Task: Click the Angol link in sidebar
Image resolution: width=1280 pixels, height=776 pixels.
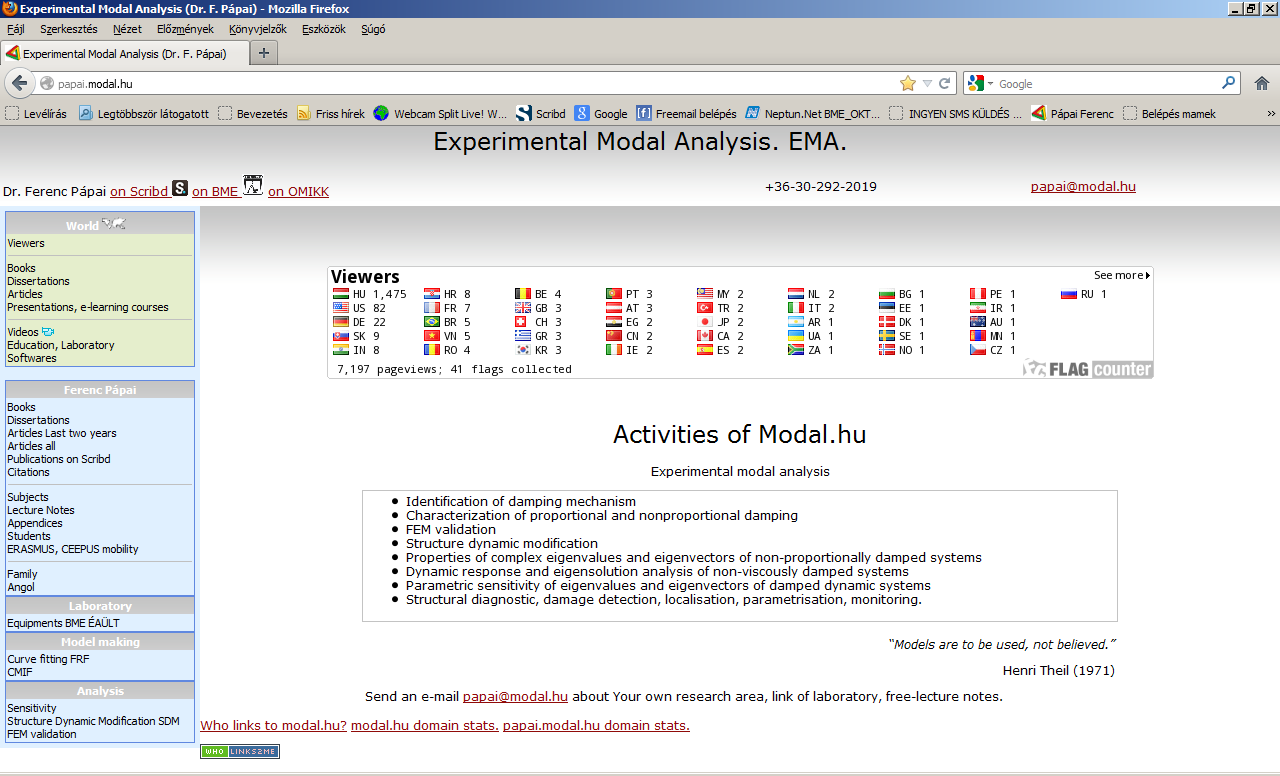Action: [x=21, y=587]
